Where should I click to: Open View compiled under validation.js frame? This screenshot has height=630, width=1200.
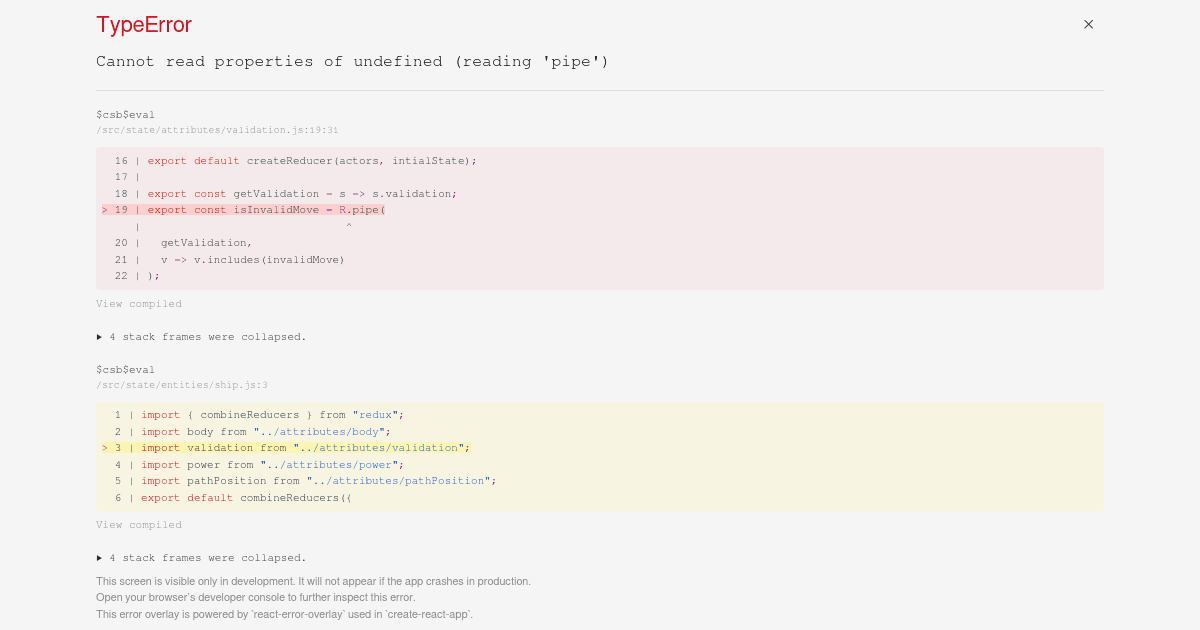coord(138,303)
